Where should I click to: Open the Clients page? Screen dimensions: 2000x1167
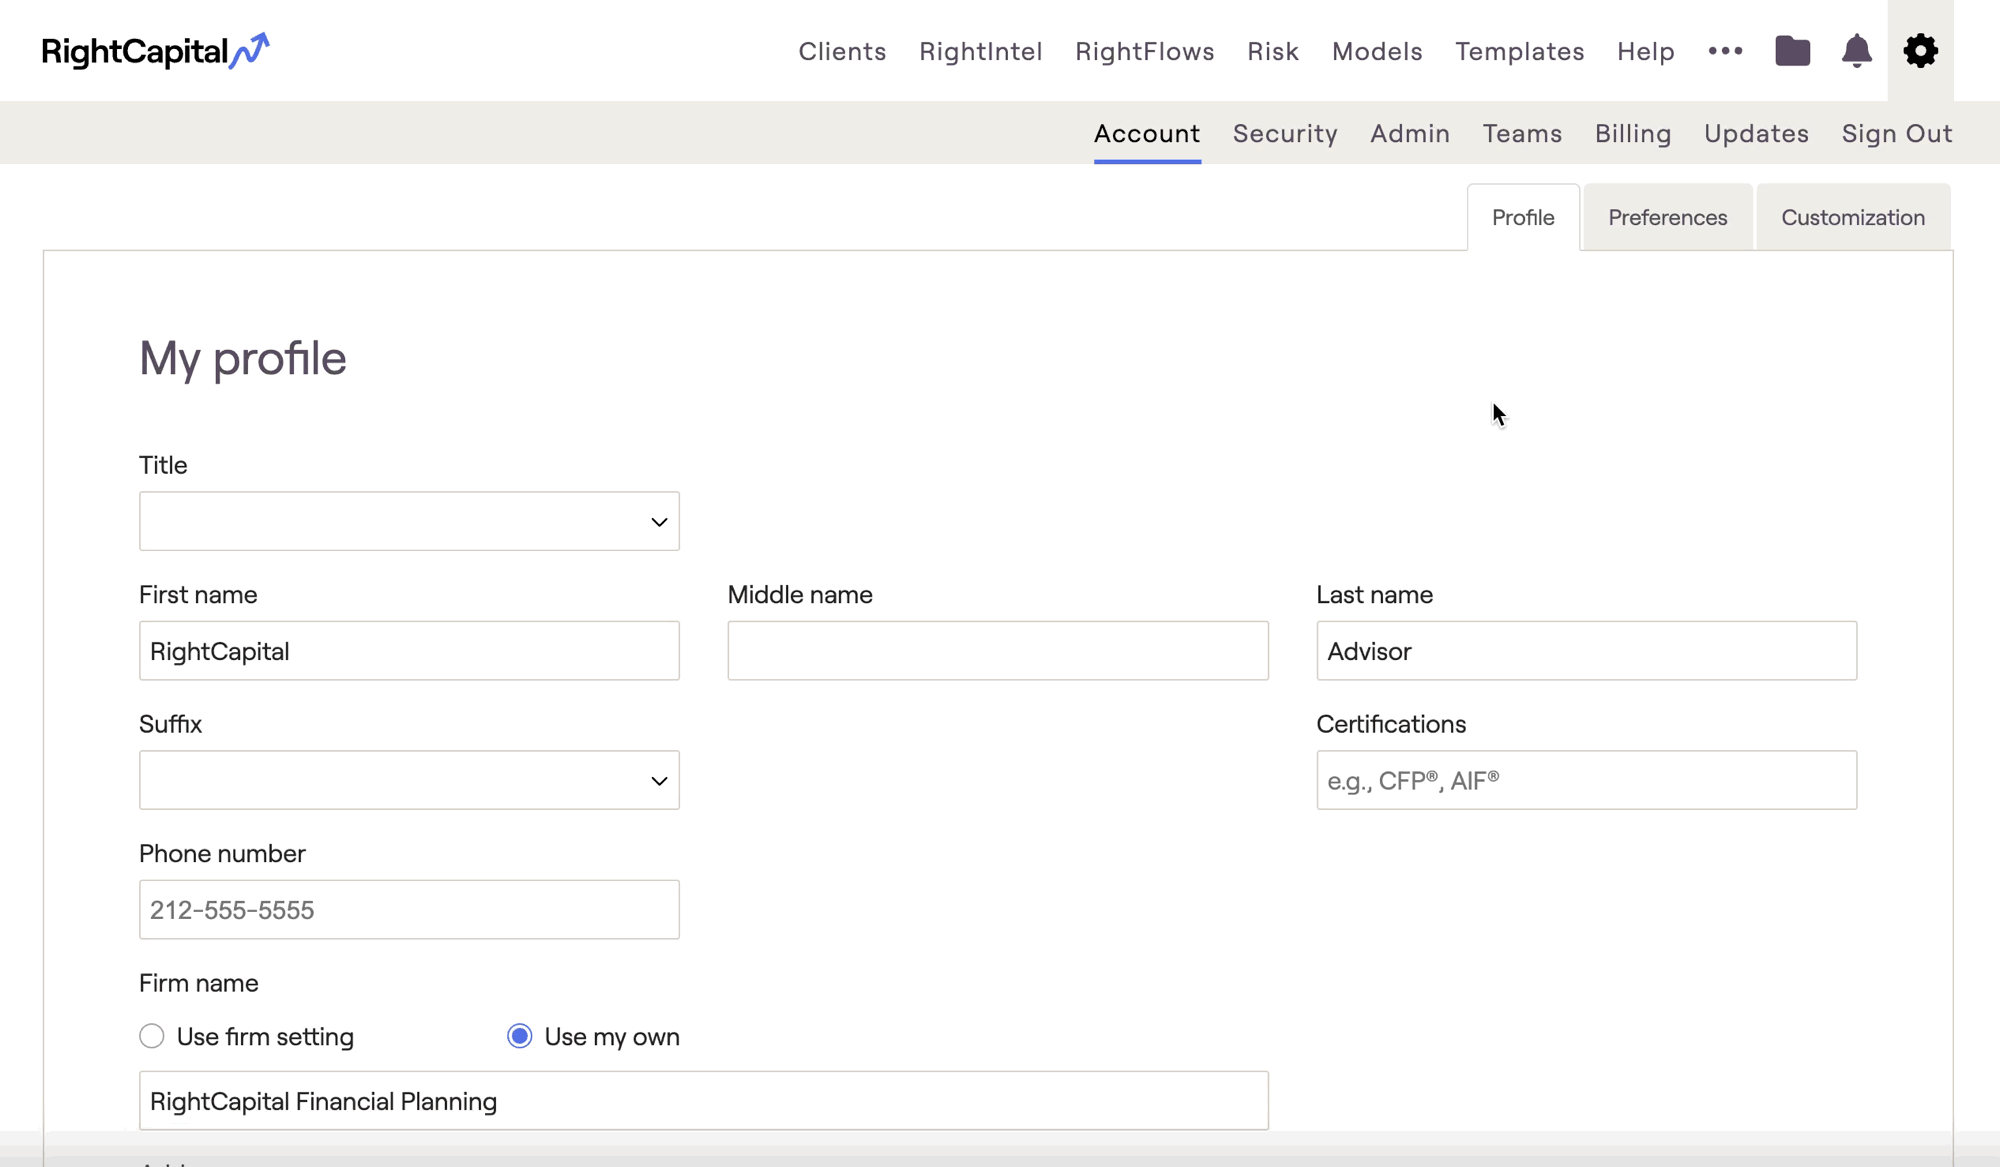pyautogui.click(x=842, y=51)
